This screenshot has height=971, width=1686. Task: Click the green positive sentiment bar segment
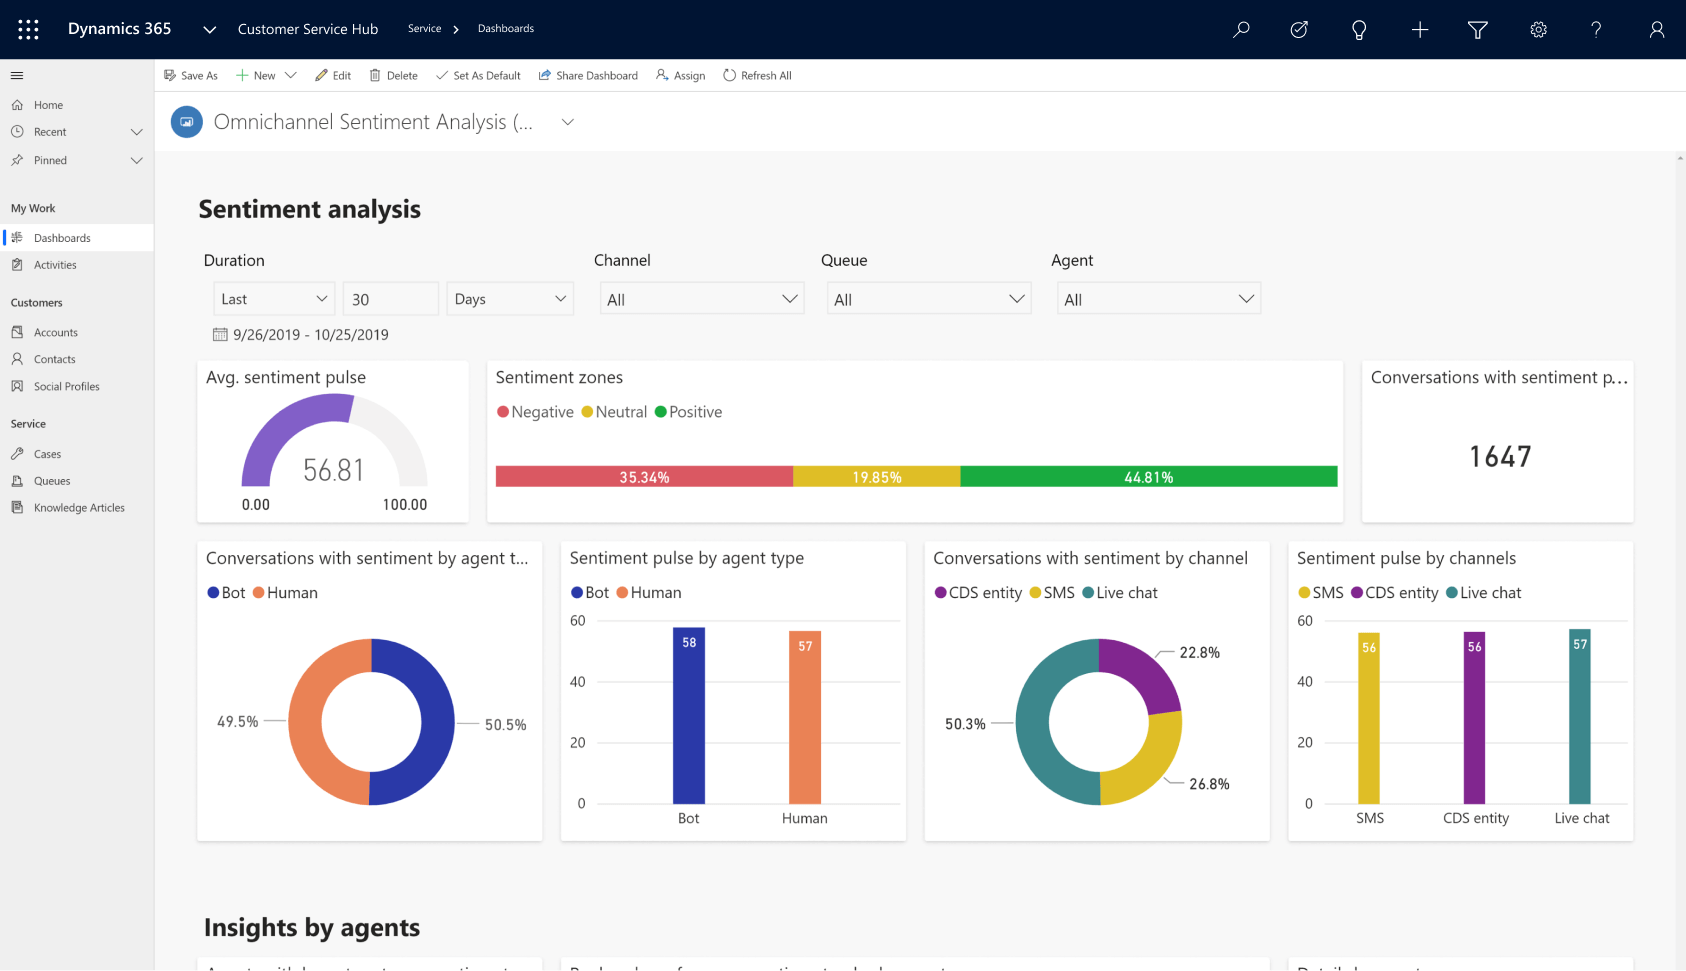point(1148,477)
